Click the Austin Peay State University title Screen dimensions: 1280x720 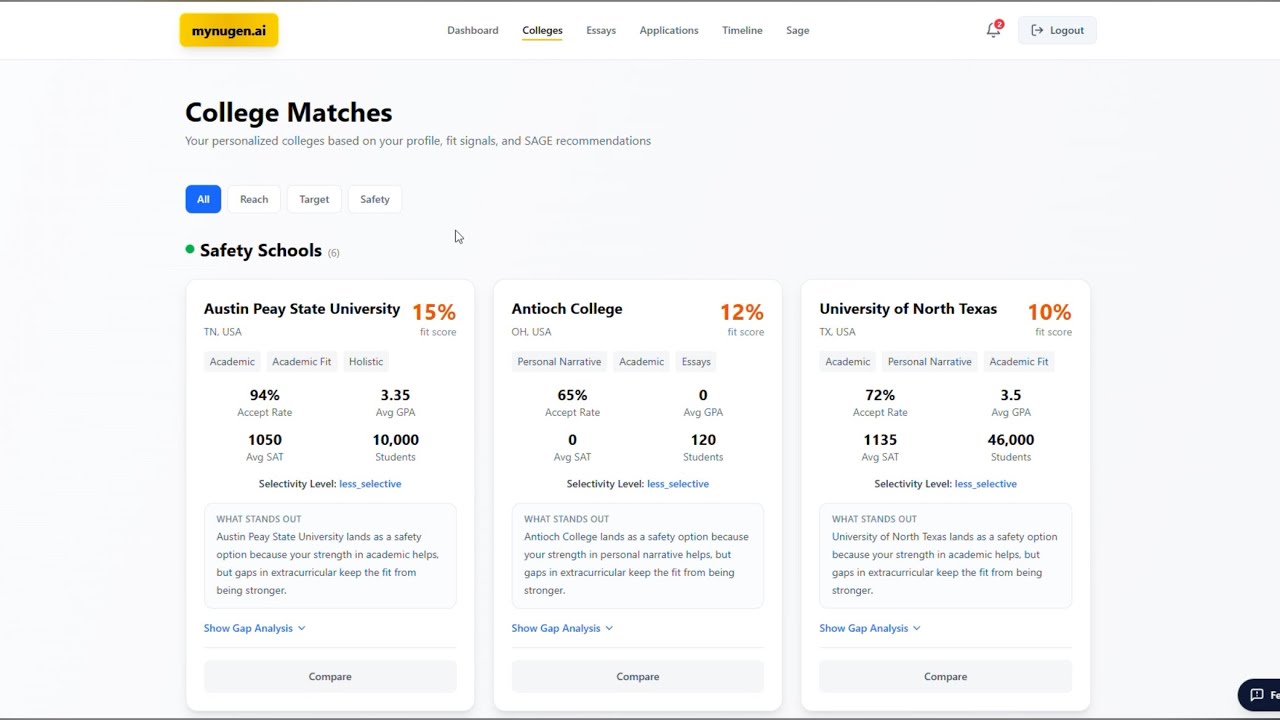click(302, 309)
